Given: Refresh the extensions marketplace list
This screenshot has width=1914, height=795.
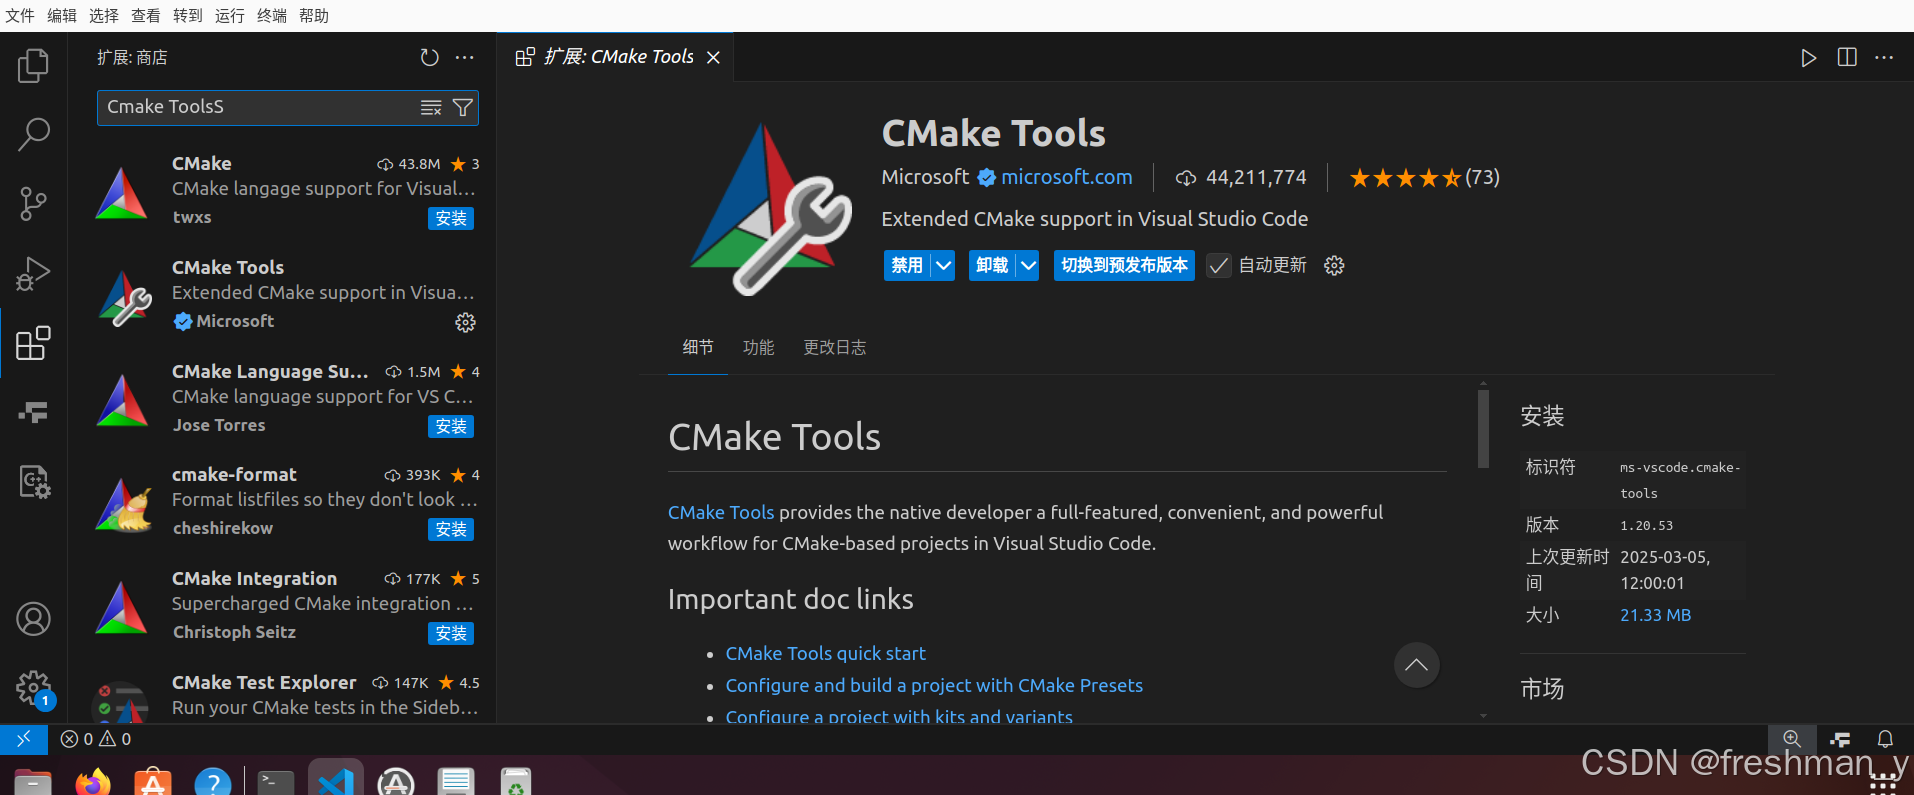Looking at the screenshot, I should [430, 58].
